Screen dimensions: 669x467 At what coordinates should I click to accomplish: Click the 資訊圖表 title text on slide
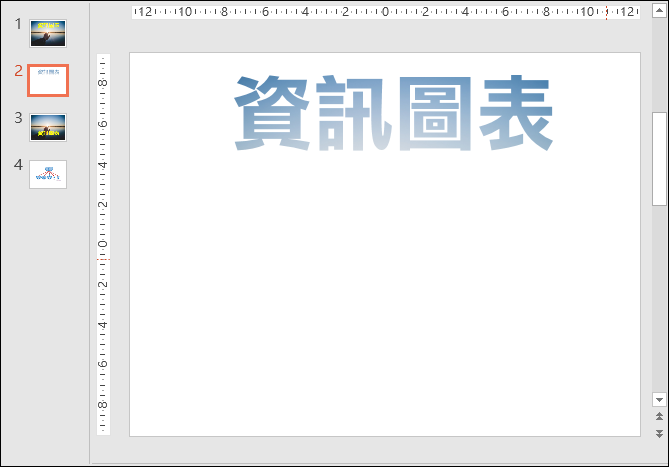(x=393, y=113)
